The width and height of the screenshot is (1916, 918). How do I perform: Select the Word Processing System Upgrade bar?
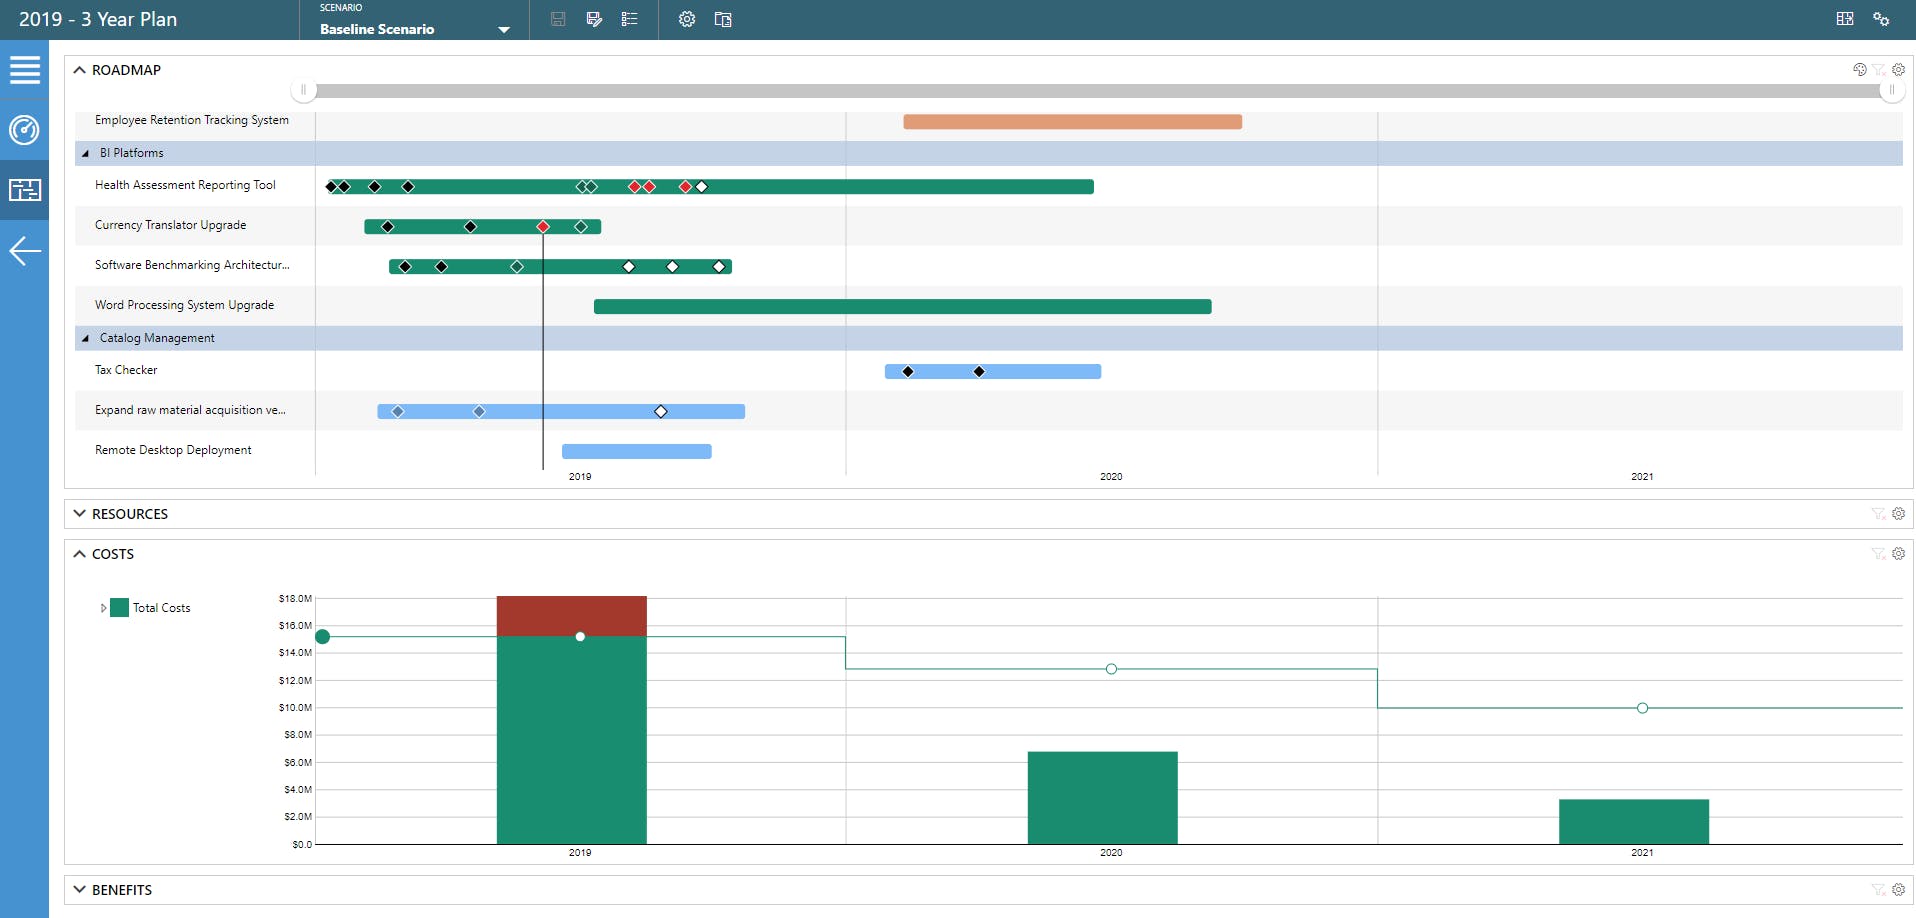click(x=902, y=306)
